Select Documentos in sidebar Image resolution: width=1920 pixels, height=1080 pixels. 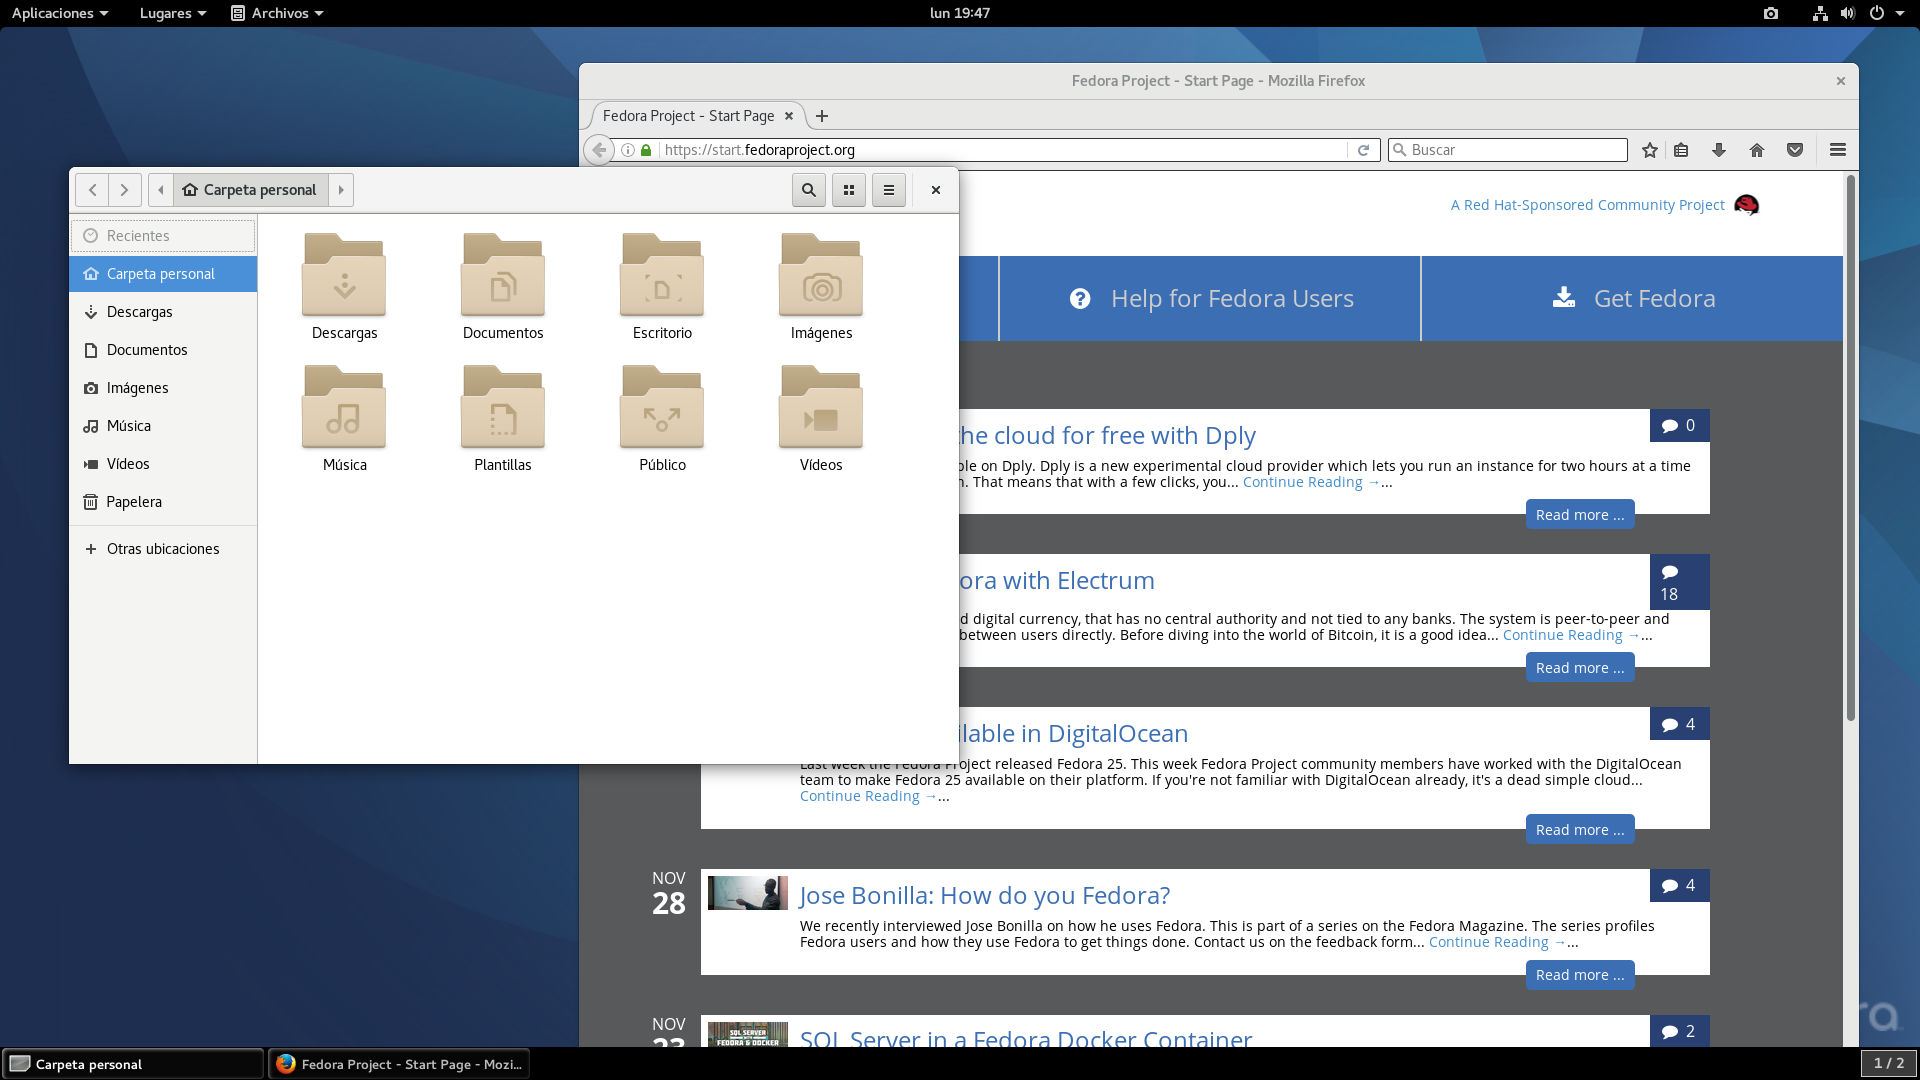[x=163, y=350]
